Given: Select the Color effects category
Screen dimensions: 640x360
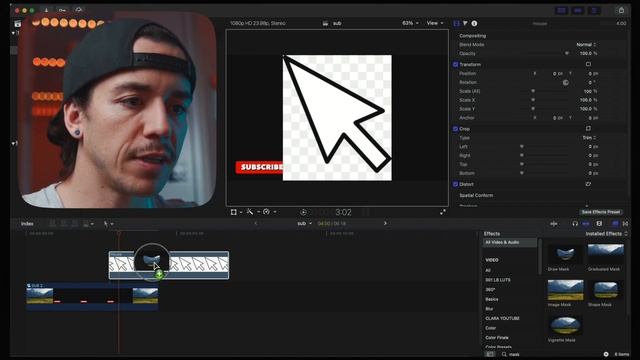Looking at the screenshot, I should tap(491, 328).
